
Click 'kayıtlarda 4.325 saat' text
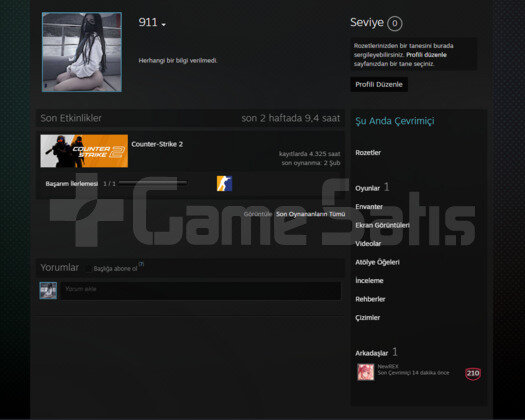point(310,154)
